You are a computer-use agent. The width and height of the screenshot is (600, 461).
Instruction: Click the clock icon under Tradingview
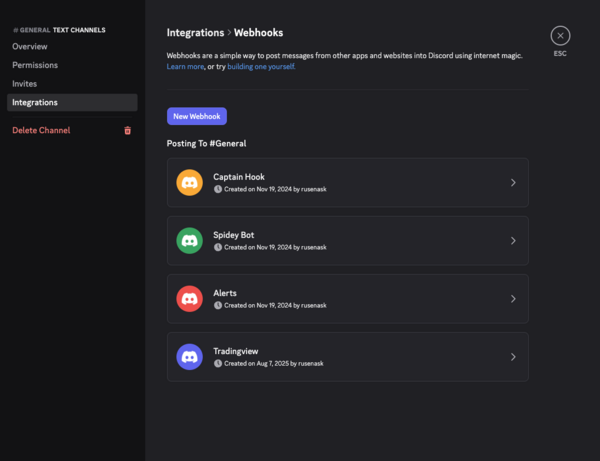(x=218, y=363)
